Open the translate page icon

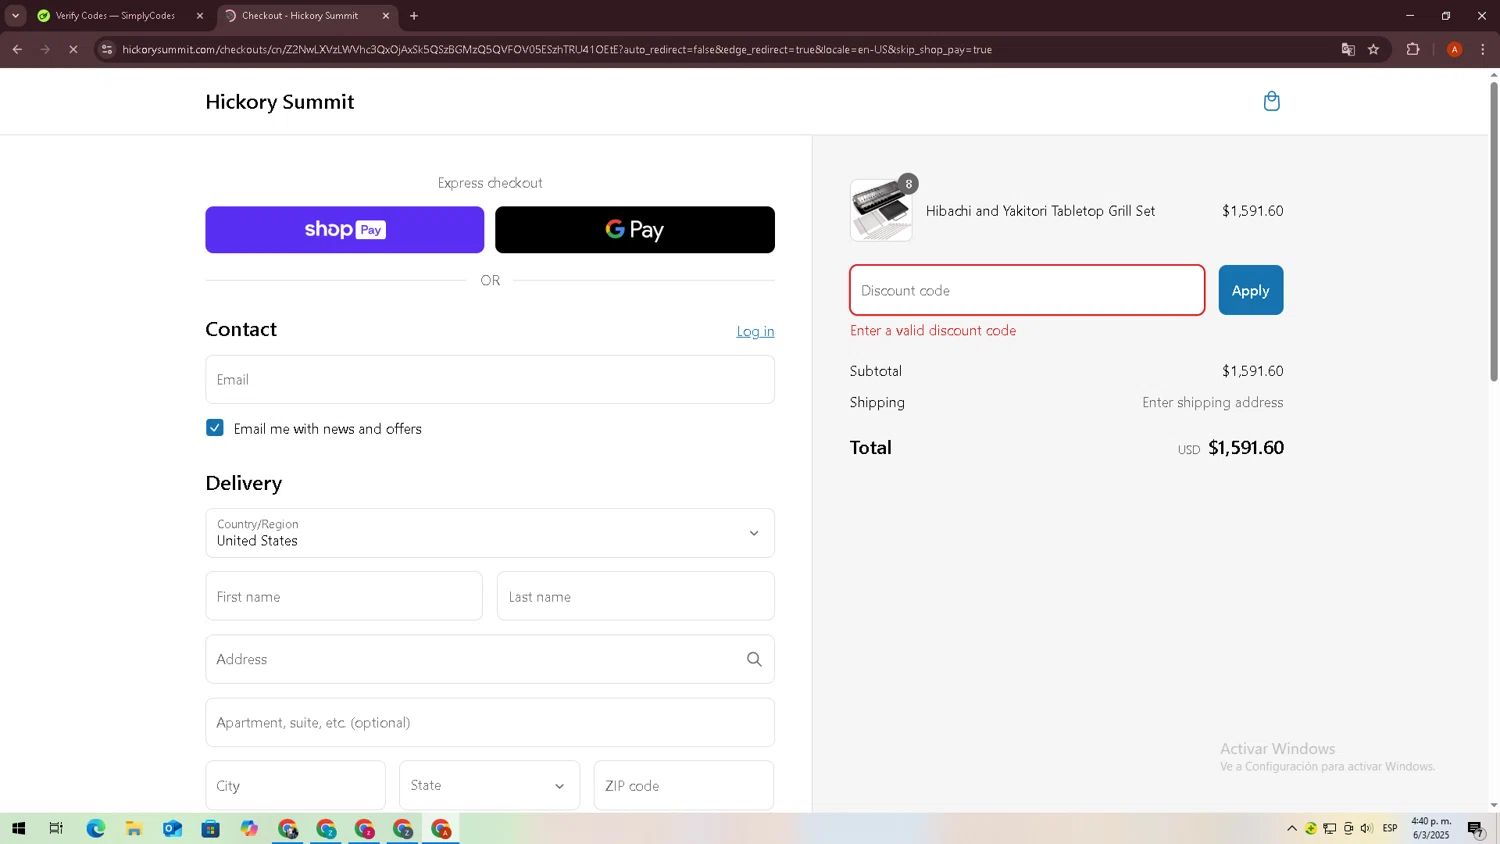click(1348, 49)
